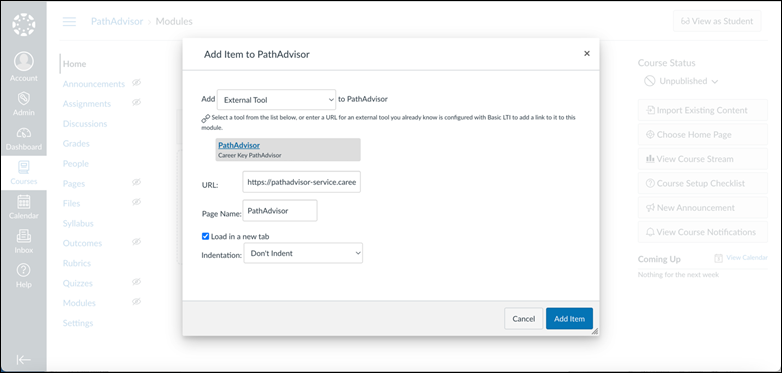Click into the Page Name field
782x373 pixels.
280,210
